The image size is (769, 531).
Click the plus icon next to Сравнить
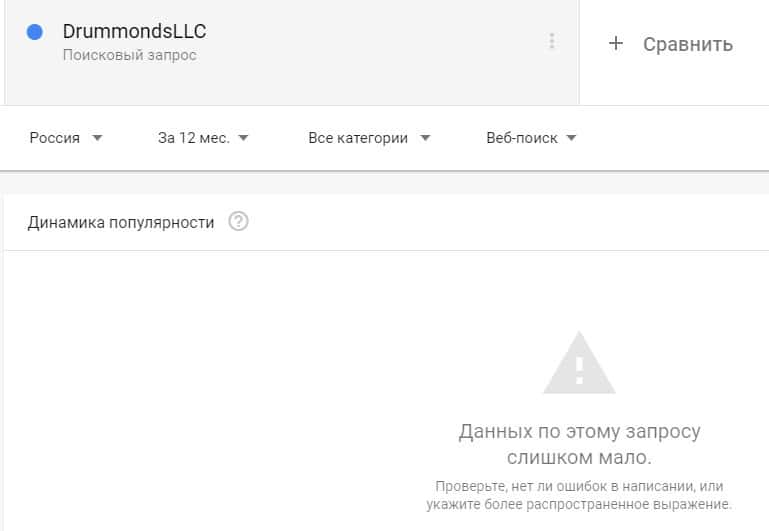click(615, 44)
